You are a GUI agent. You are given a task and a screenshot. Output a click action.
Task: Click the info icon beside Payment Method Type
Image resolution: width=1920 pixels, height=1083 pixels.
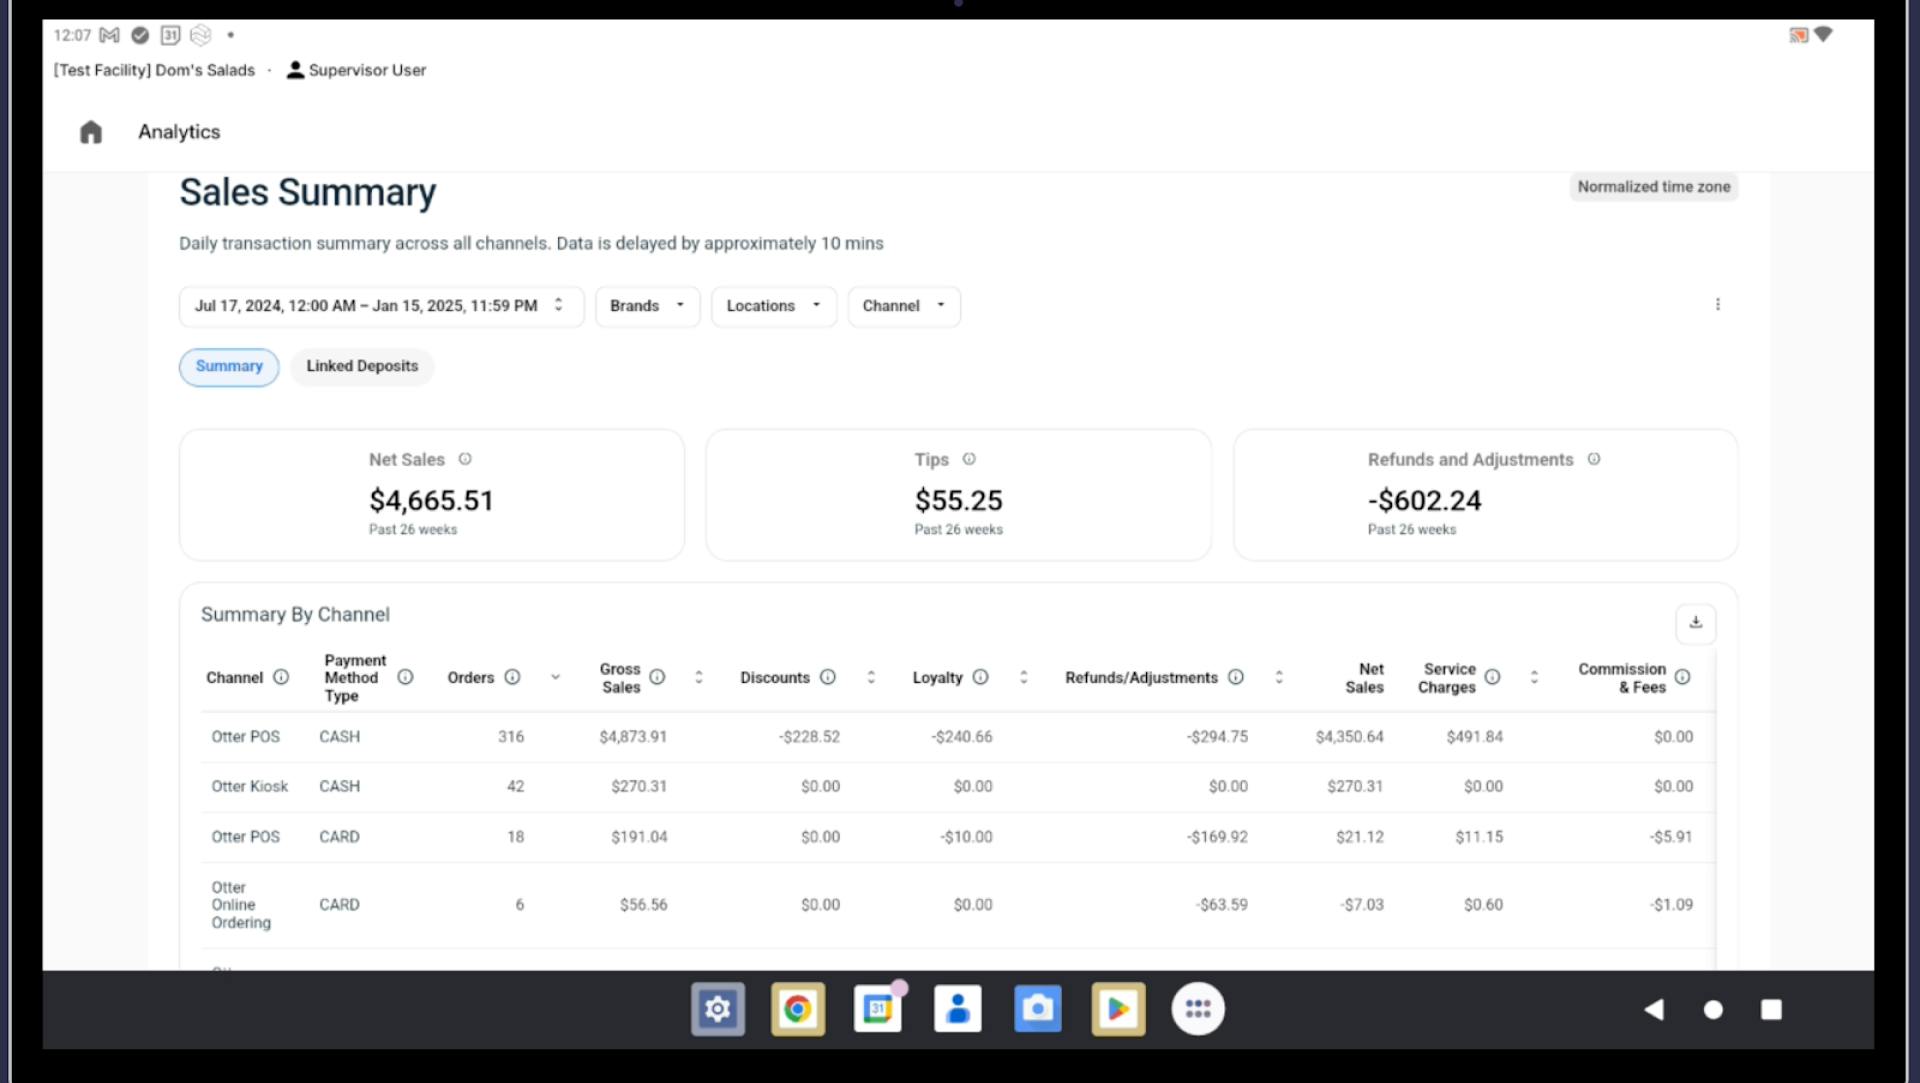click(405, 678)
